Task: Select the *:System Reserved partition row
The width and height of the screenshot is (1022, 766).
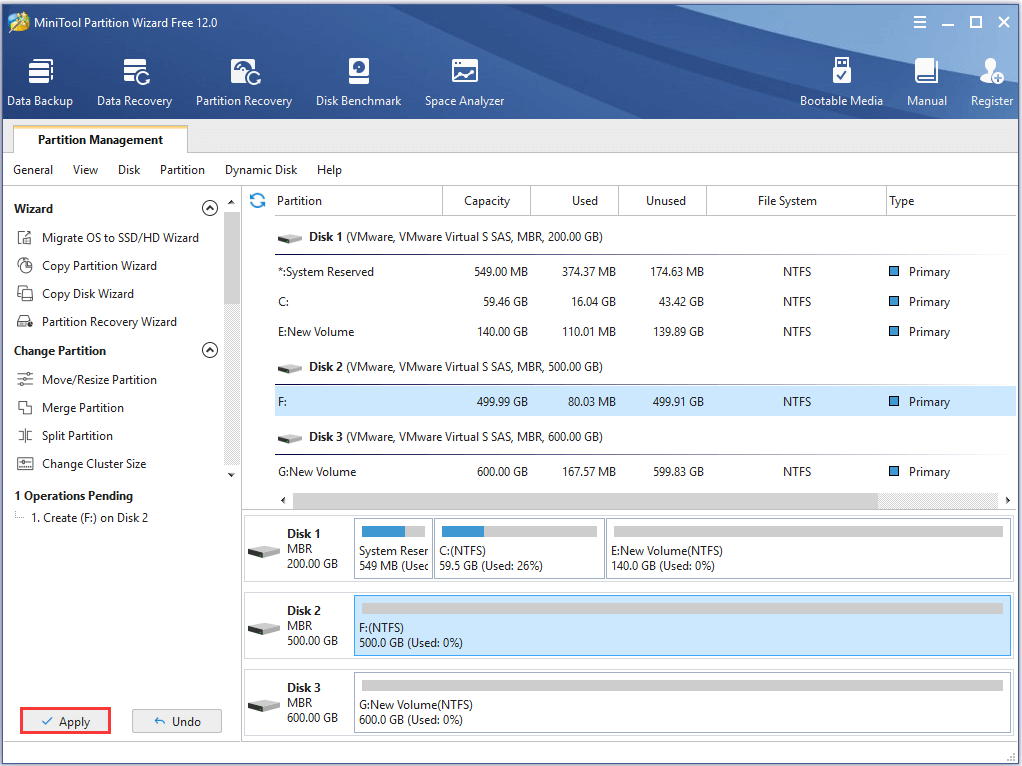Action: pyautogui.click(x=645, y=272)
